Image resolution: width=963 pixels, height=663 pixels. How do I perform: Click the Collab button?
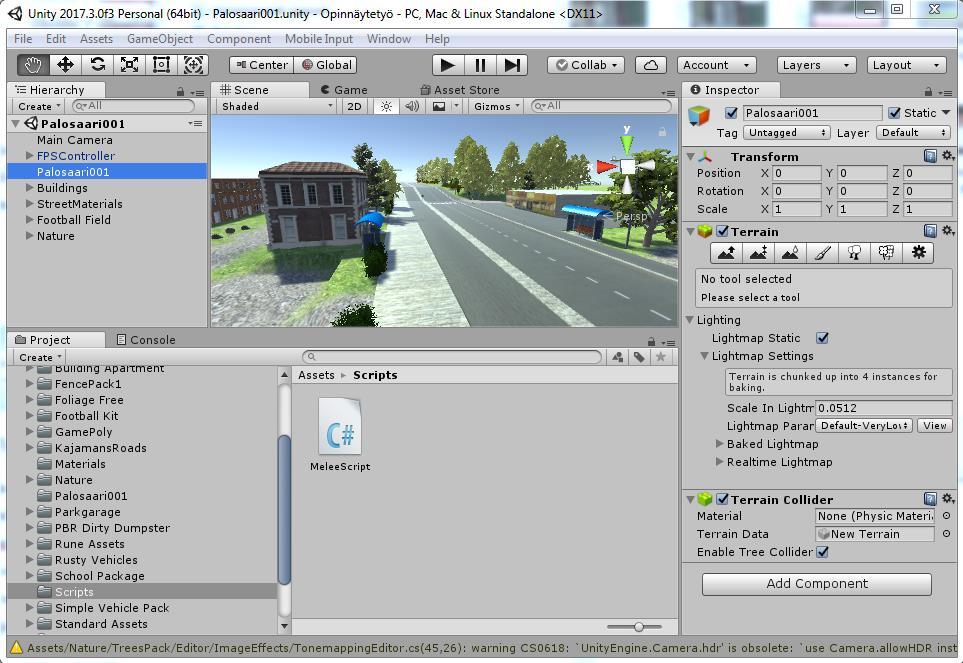tap(586, 65)
